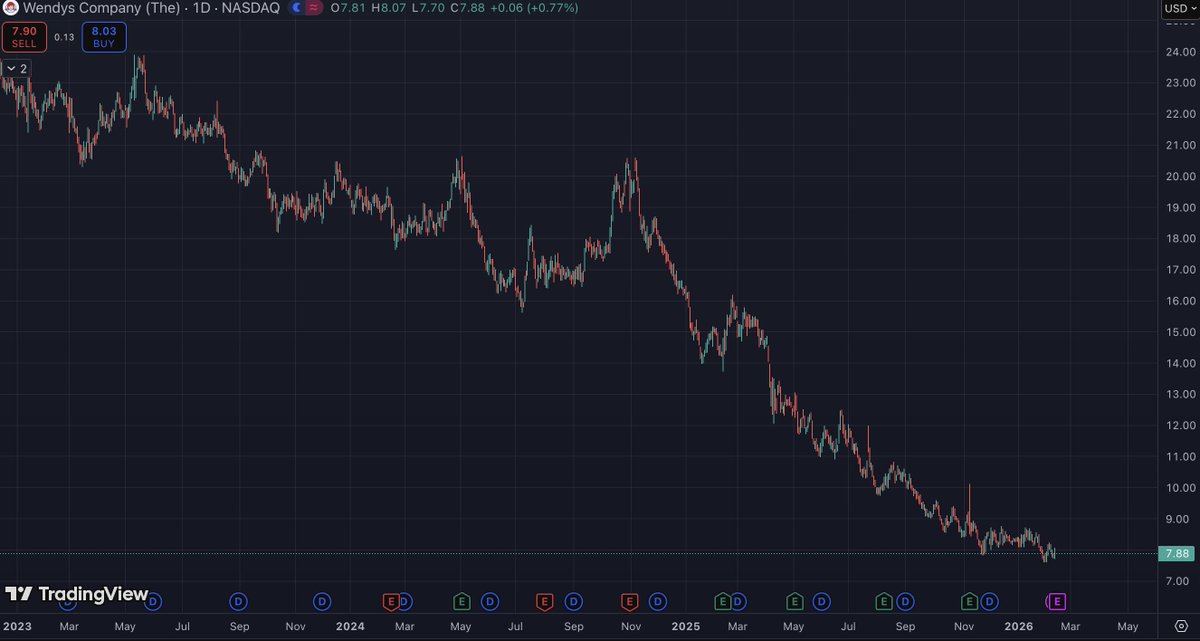Open the green earnings marker near Mar 2025
Screen dimensions: 1200x641
point(723,601)
